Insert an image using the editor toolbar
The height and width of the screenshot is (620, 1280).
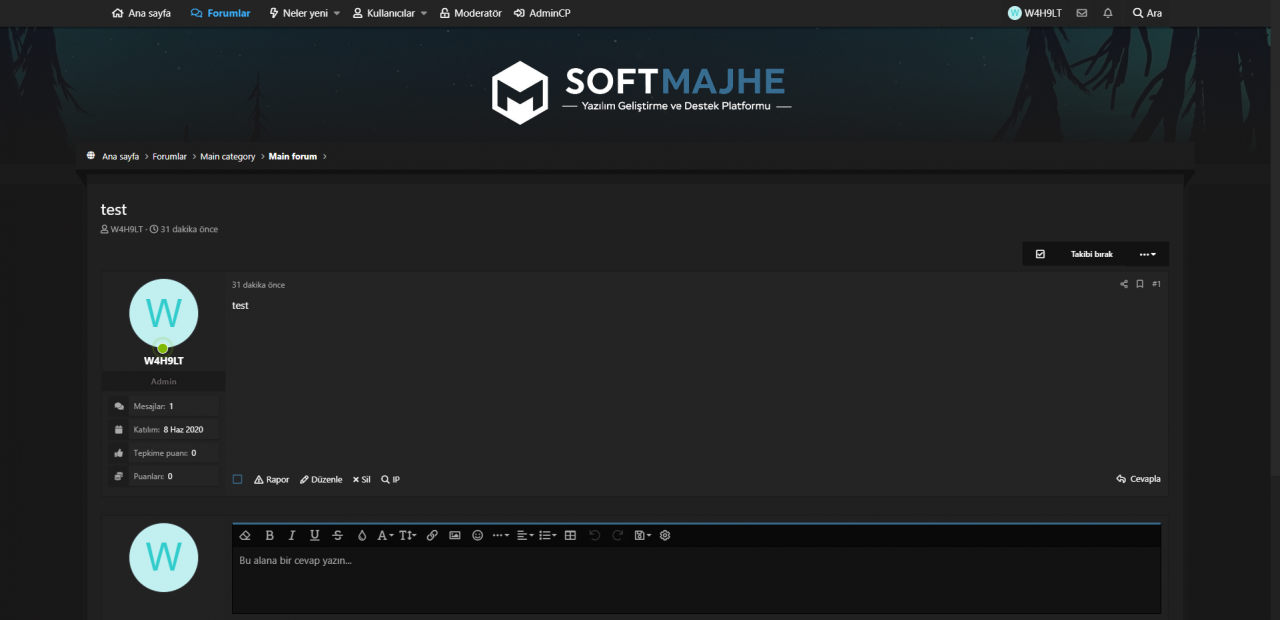[454, 535]
